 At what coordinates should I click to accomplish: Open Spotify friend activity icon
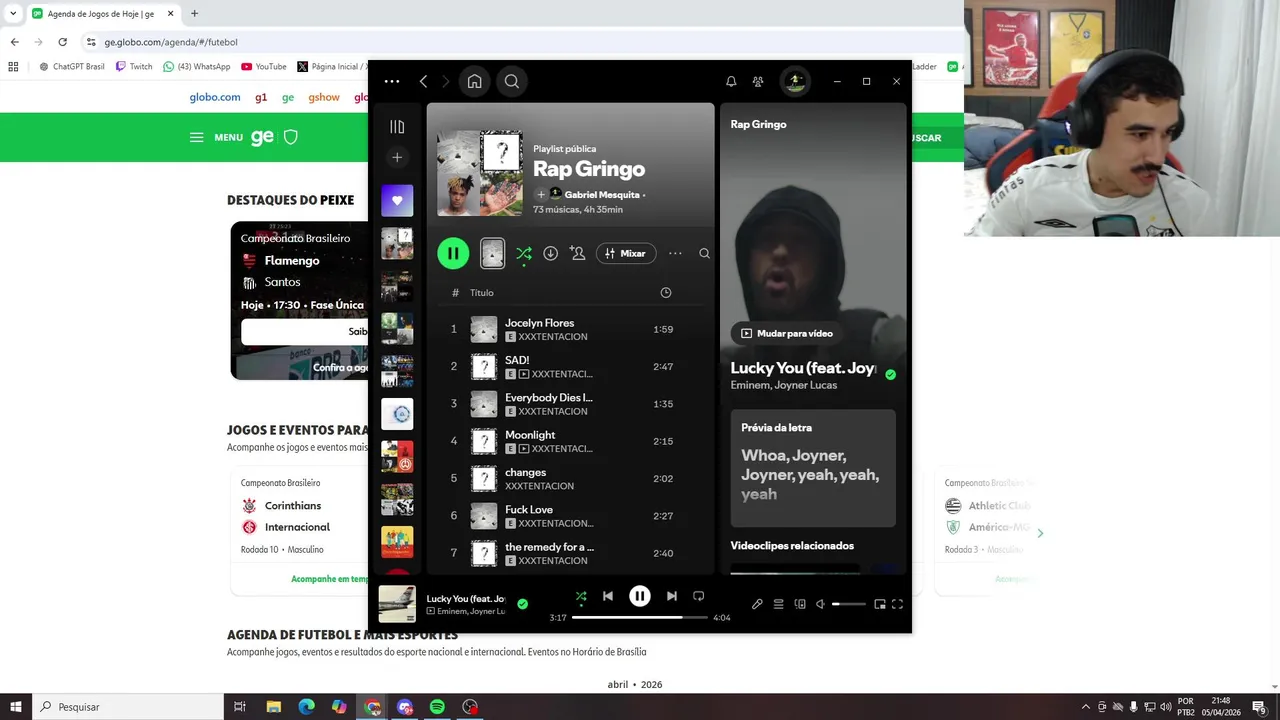pyautogui.click(x=758, y=82)
